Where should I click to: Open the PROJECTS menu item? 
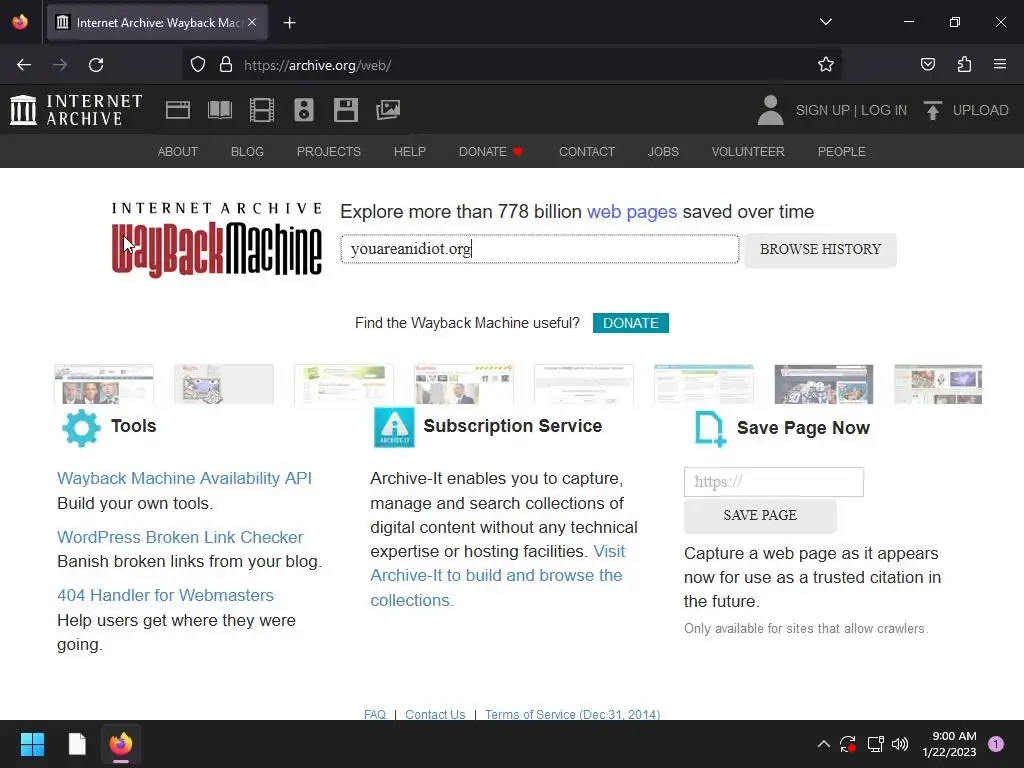point(328,152)
